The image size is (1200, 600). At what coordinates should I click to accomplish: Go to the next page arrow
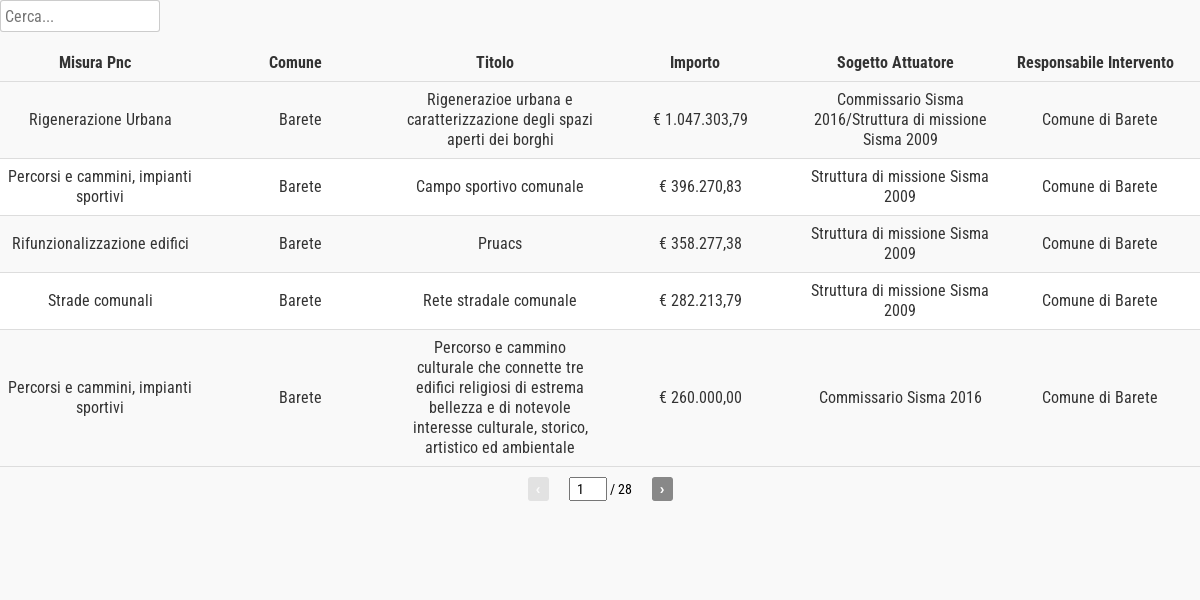(662, 489)
